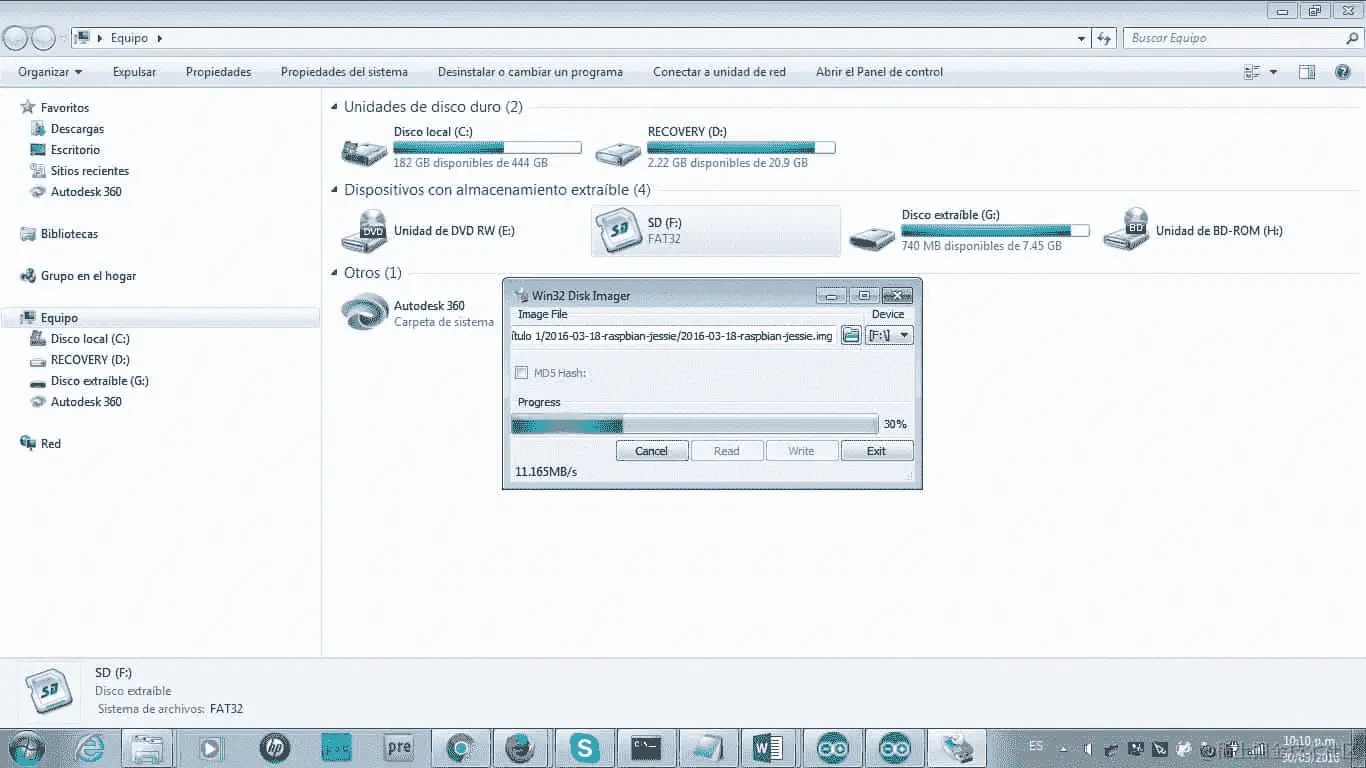
Task: Select Disco local (C:) drive icon
Action: click(364, 151)
